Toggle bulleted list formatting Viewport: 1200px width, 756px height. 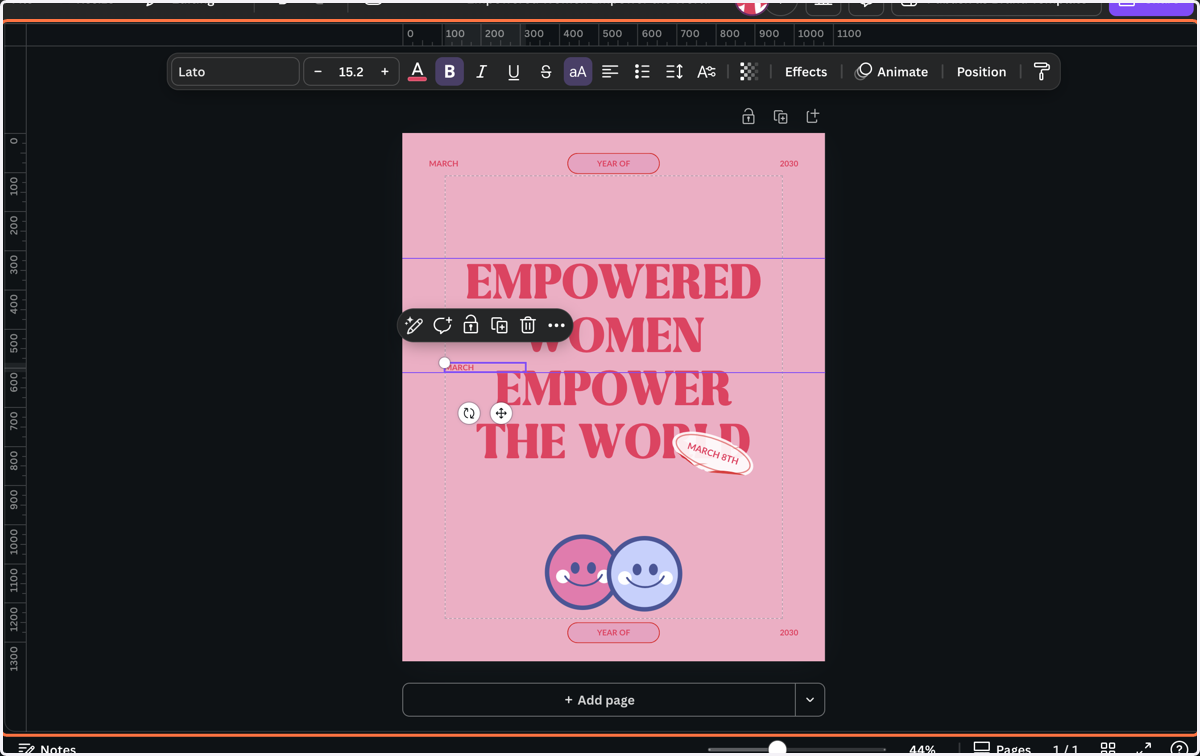click(x=642, y=72)
